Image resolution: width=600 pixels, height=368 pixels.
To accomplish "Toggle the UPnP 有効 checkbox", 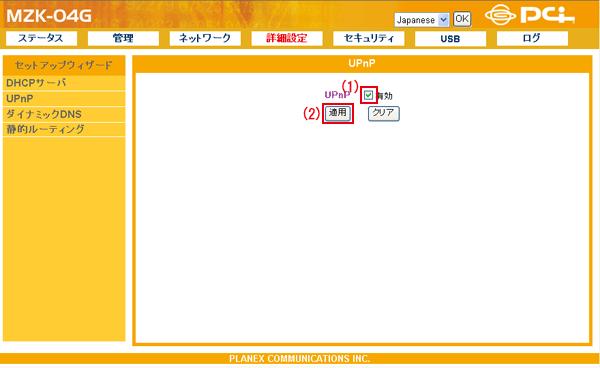I will [x=368, y=95].
